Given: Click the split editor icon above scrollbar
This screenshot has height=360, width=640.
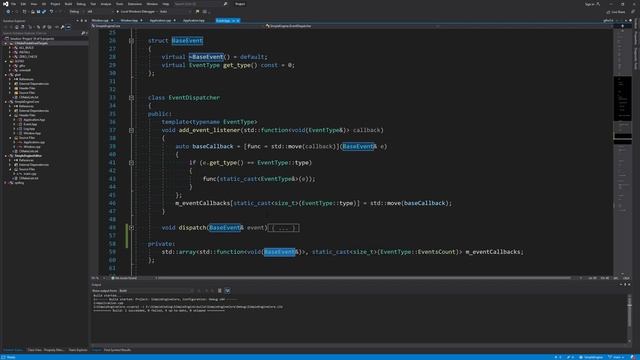Looking at the screenshot, I should pyautogui.click(x=622, y=26).
